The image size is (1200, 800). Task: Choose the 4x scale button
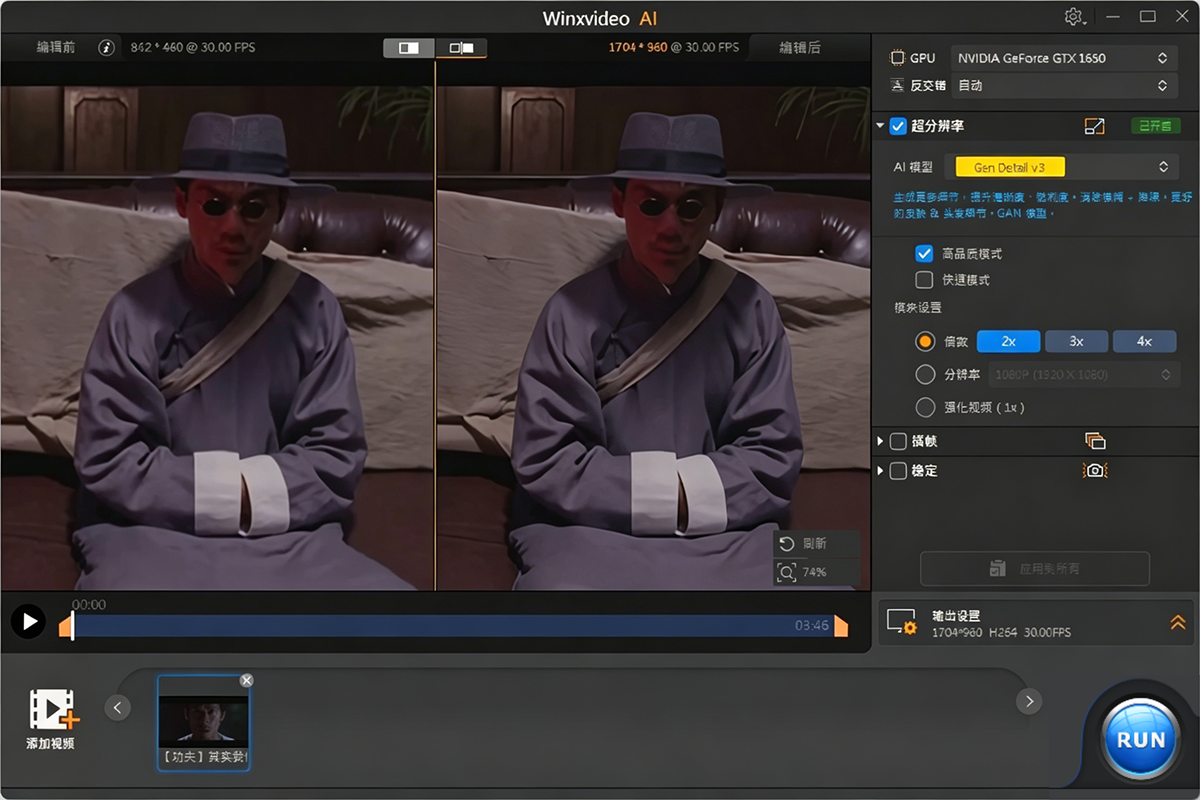(x=1144, y=341)
